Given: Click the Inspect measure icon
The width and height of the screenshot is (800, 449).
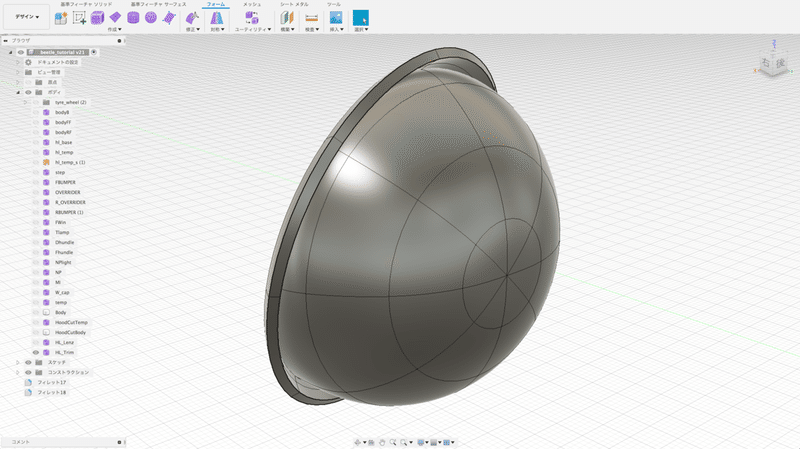Looking at the screenshot, I should [x=311, y=18].
